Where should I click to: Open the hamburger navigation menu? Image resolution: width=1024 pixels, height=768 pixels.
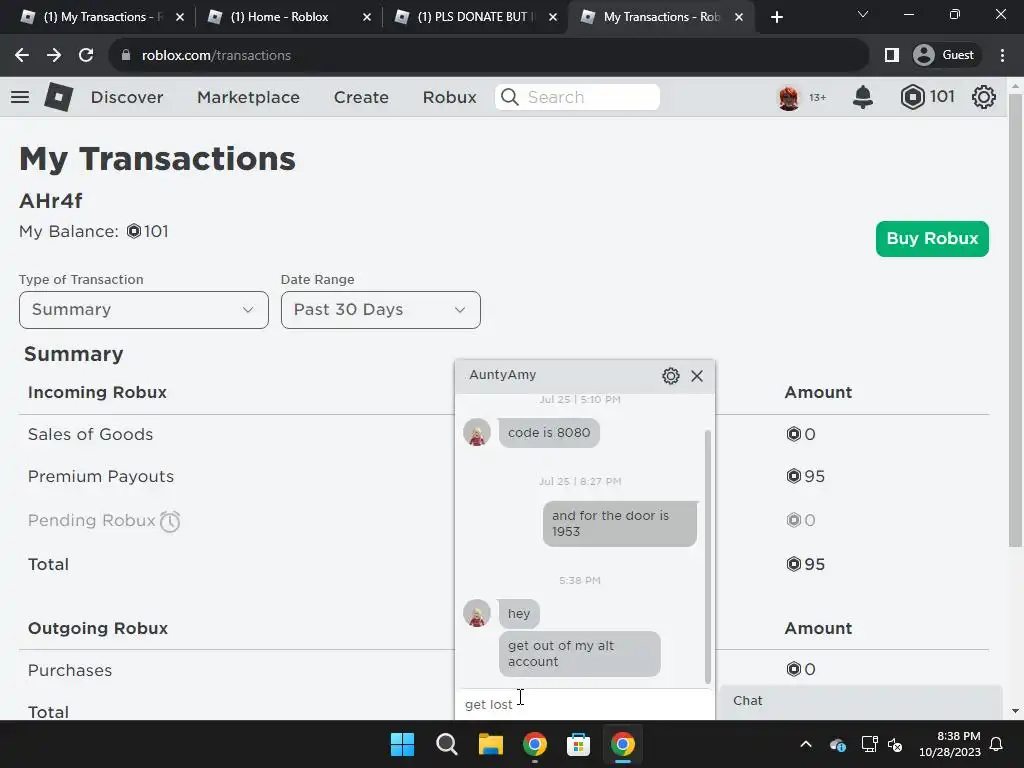[20, 97]
